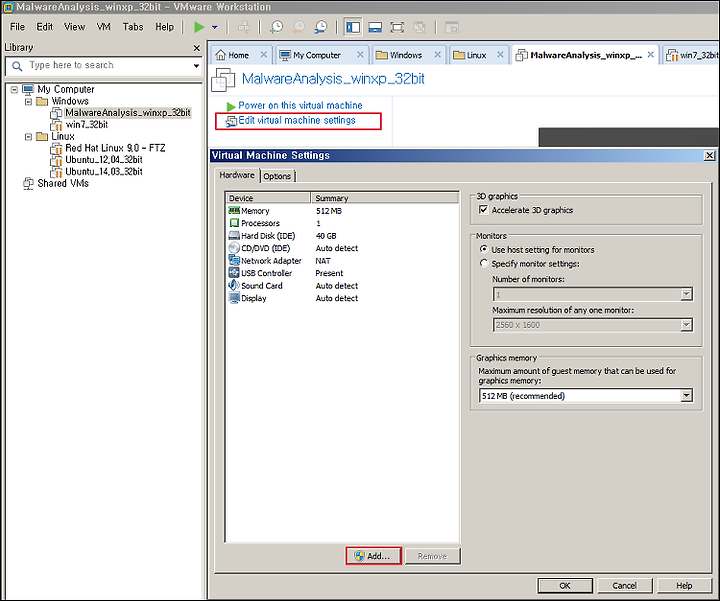Screen dimensions: 720x601
Task: Click the Cancel button in settings
Action: point(624,585)
